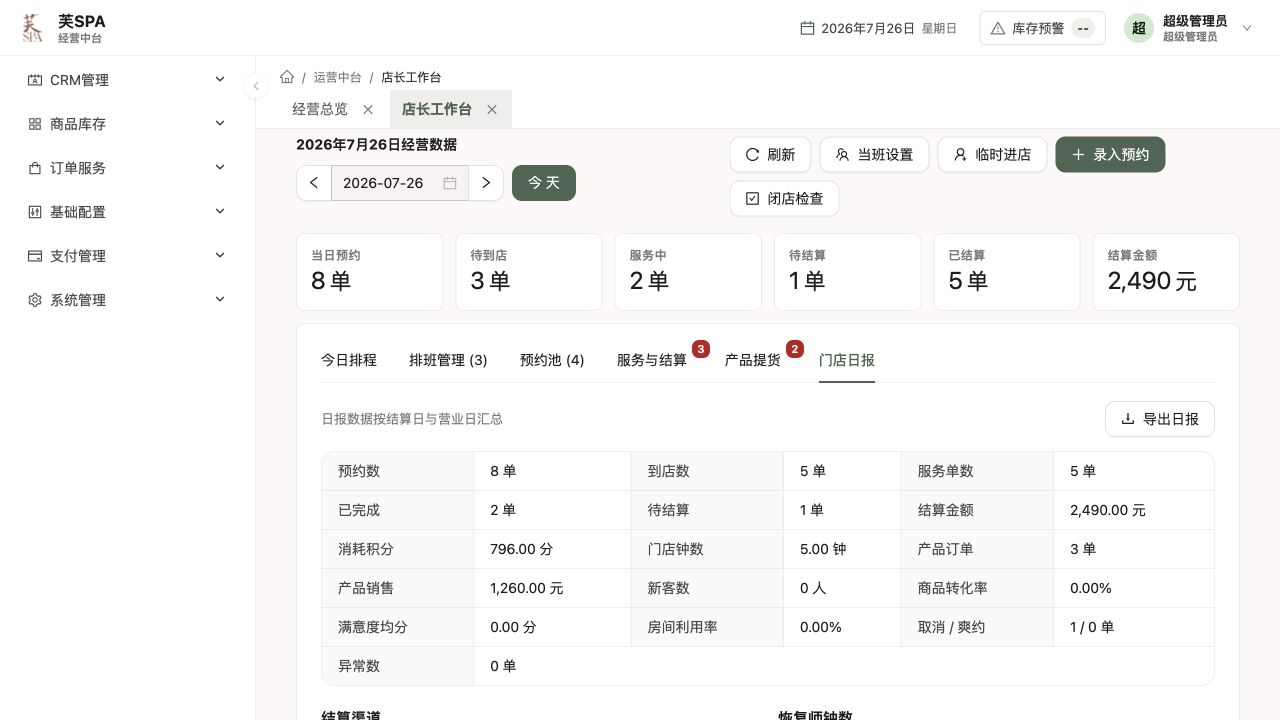Expand the 商品库存 menu chevron
Screen dimensions: 1280x720
coord(220,123)
